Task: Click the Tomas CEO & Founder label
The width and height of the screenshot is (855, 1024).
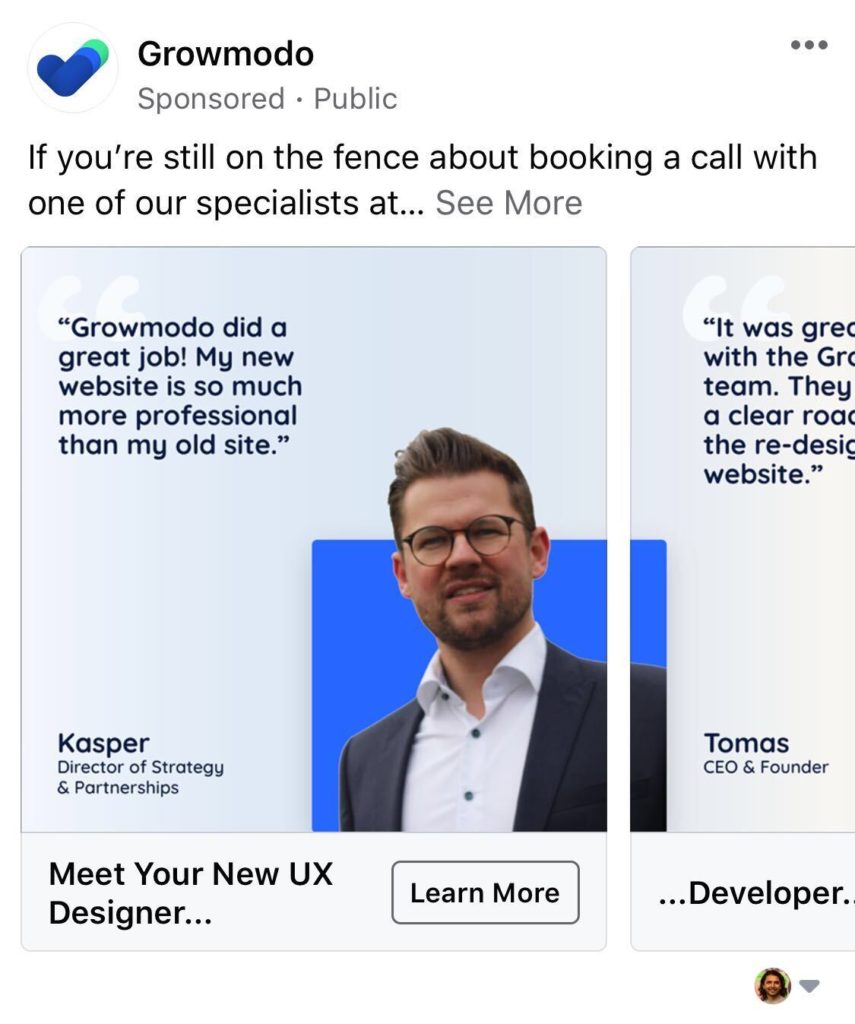Action: (766, 753)
